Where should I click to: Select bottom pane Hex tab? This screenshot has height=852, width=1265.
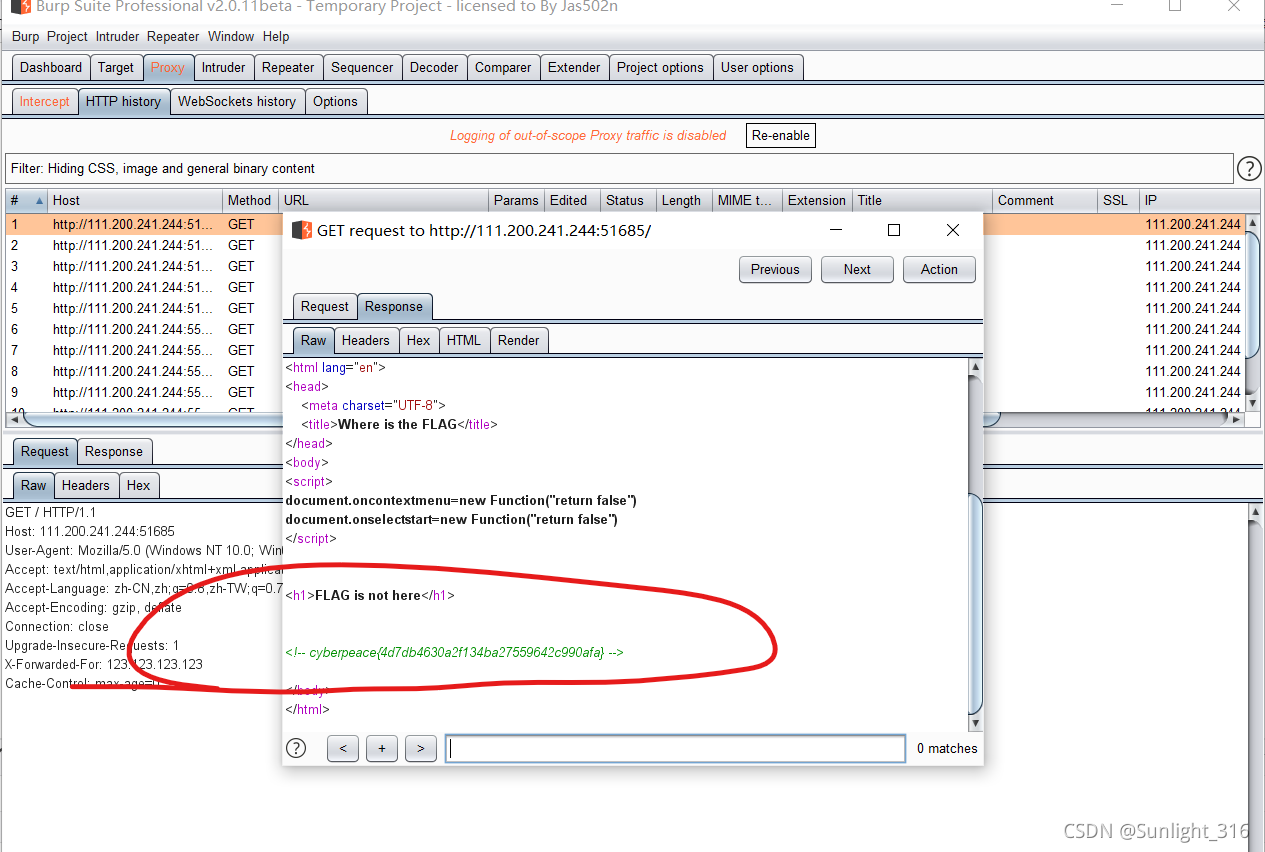tap(138, 485)
